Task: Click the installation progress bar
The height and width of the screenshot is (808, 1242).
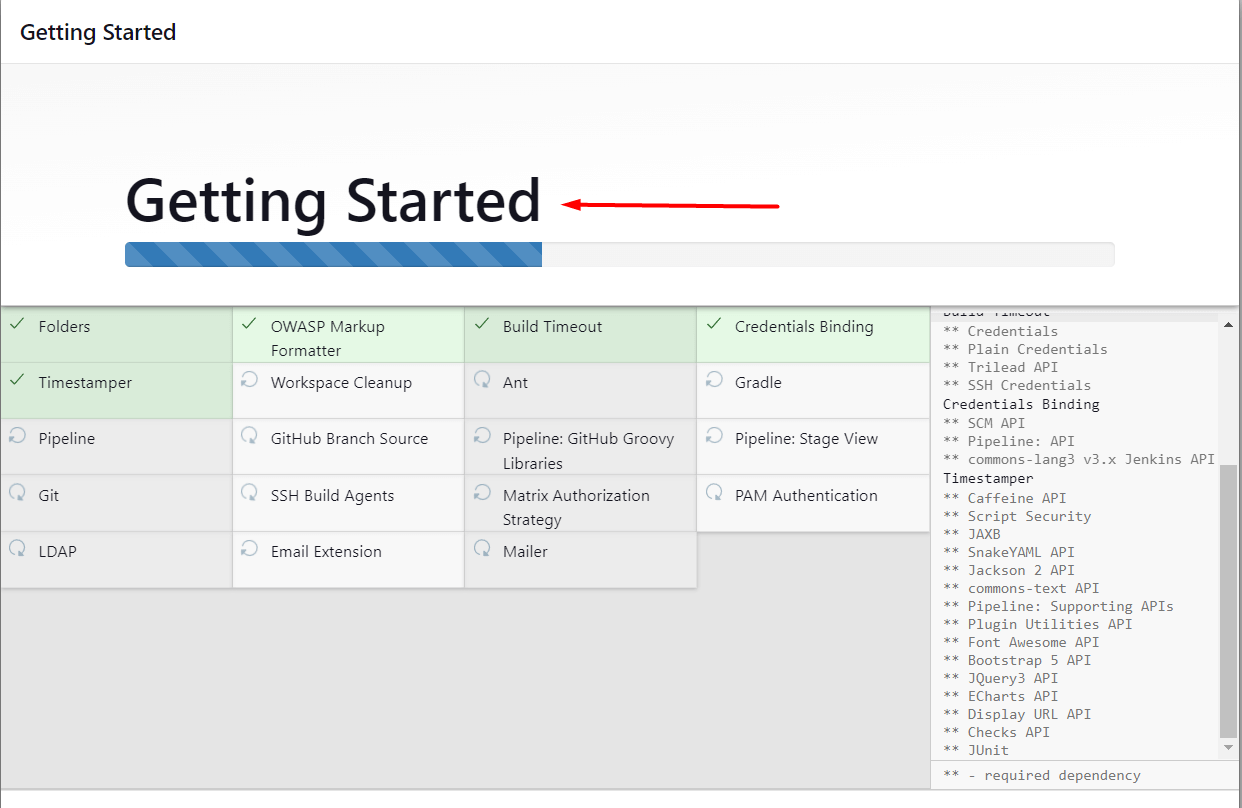Action: [x=619, y=254]
